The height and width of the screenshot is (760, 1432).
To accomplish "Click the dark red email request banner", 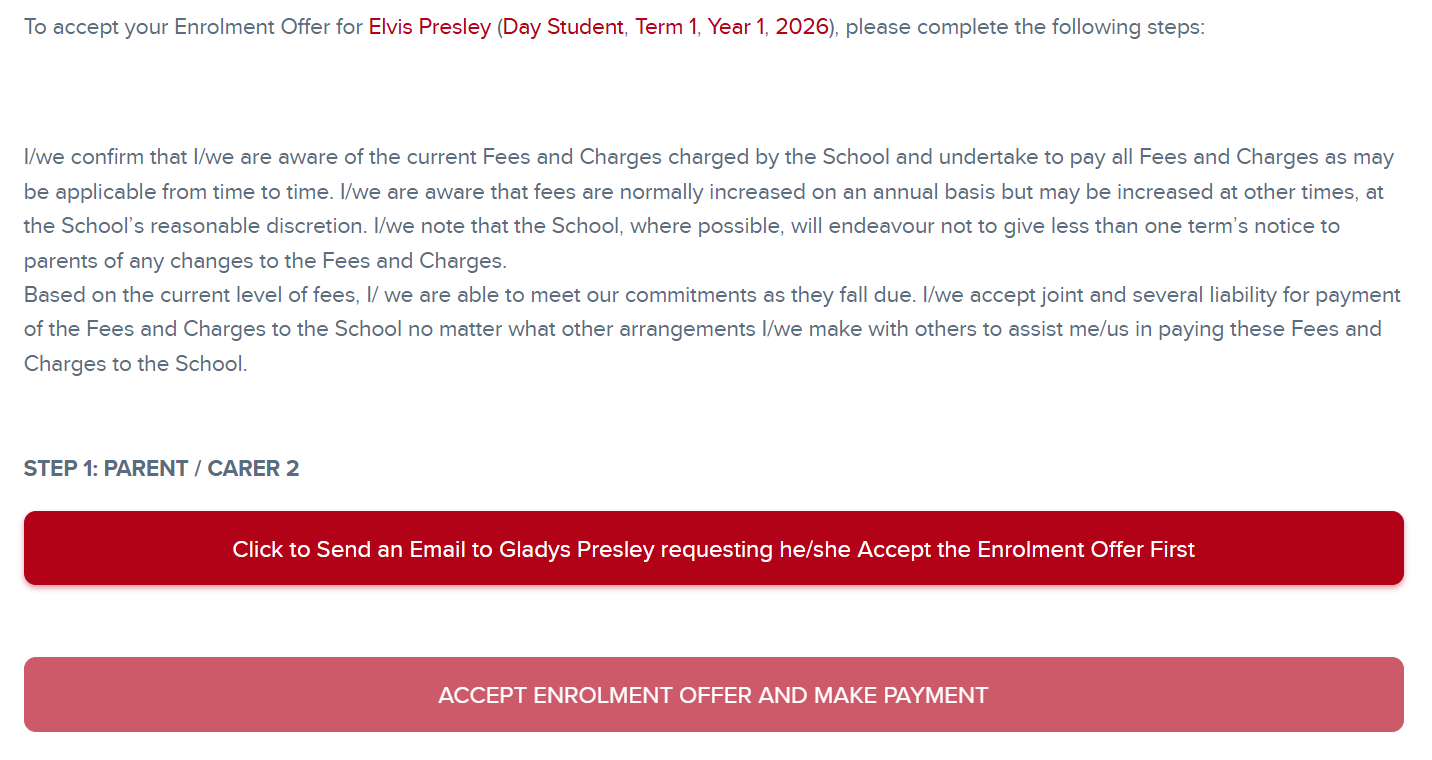I will click(x=713, y=548).
